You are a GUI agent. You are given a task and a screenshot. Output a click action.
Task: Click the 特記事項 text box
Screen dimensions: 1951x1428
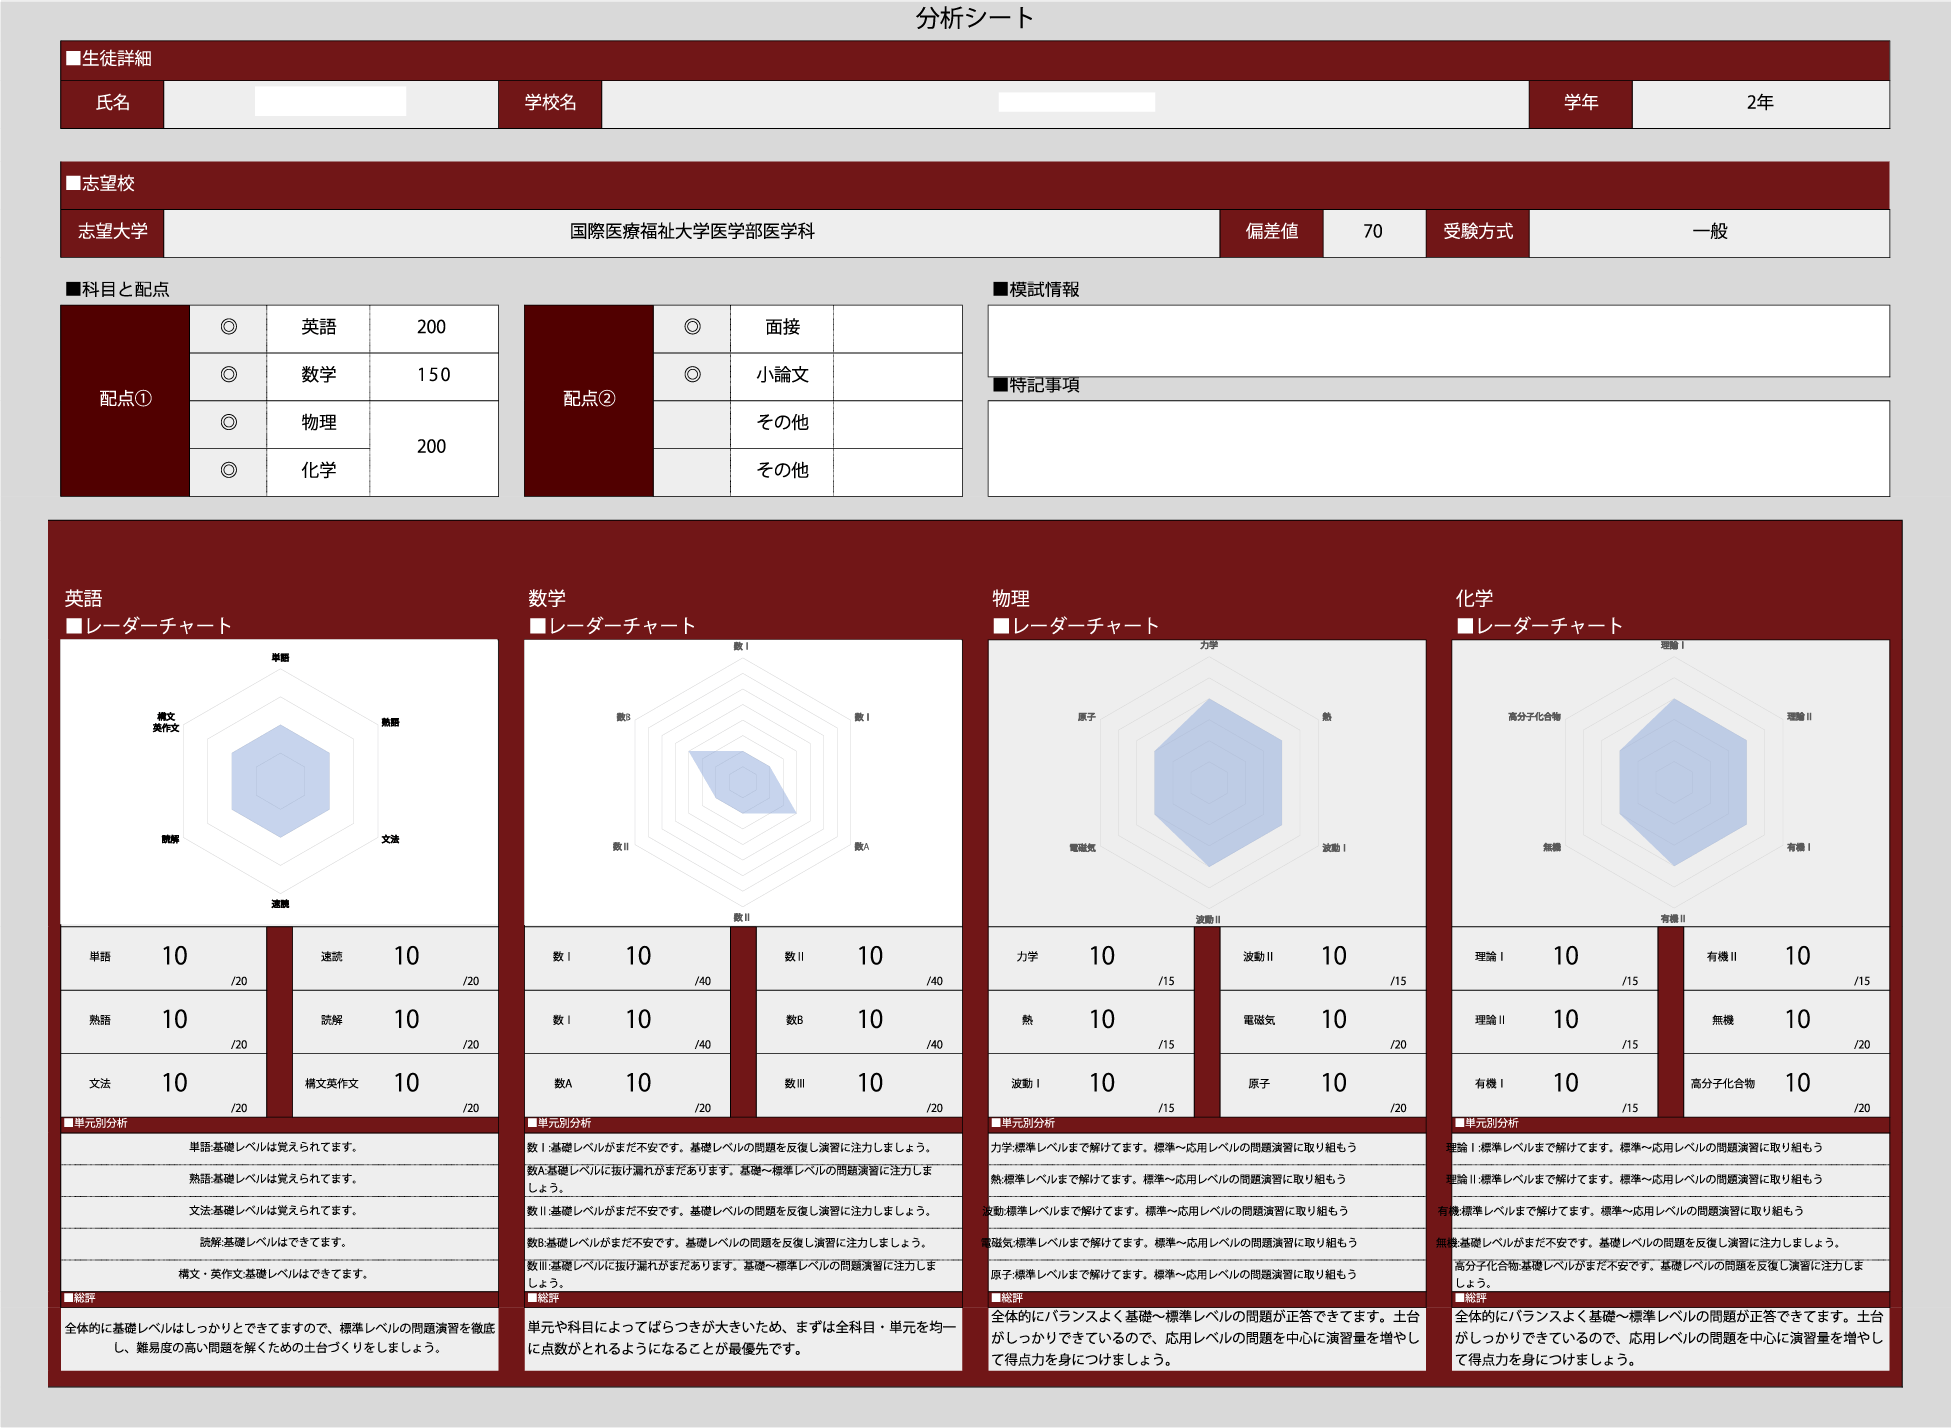tap(1438, 448)
